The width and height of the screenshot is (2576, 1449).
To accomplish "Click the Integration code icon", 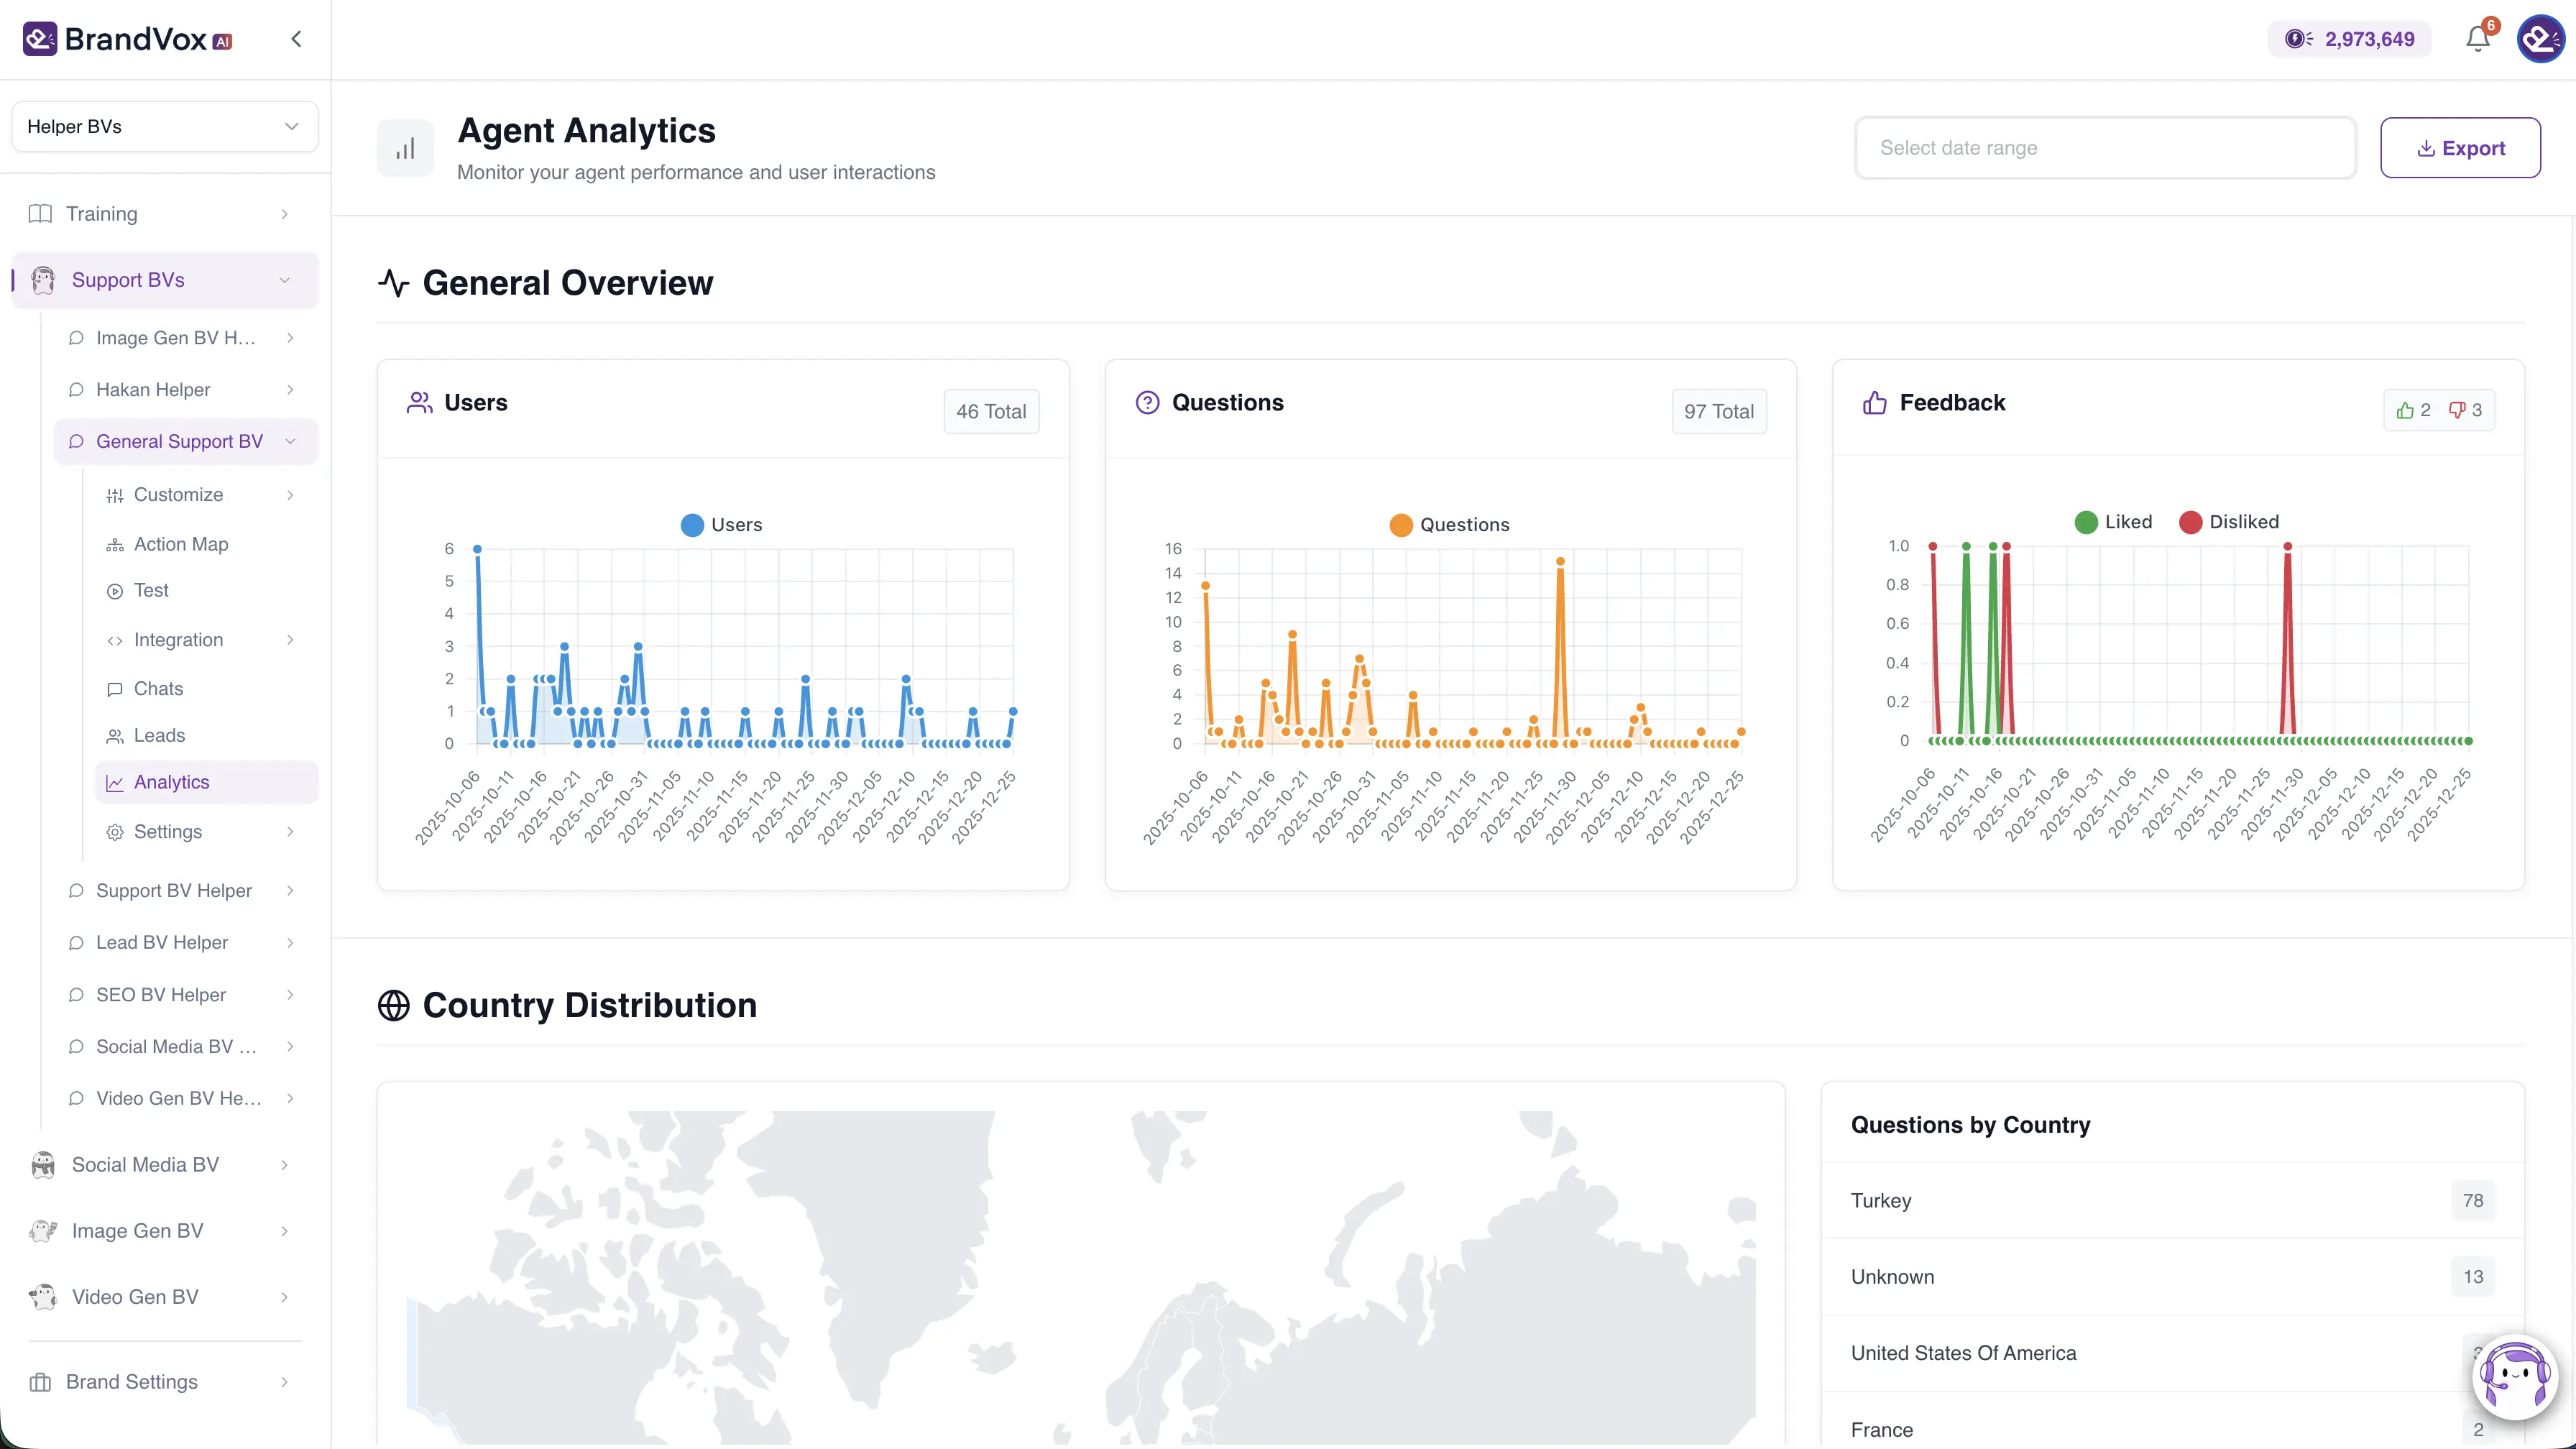I will click(115, 640).
